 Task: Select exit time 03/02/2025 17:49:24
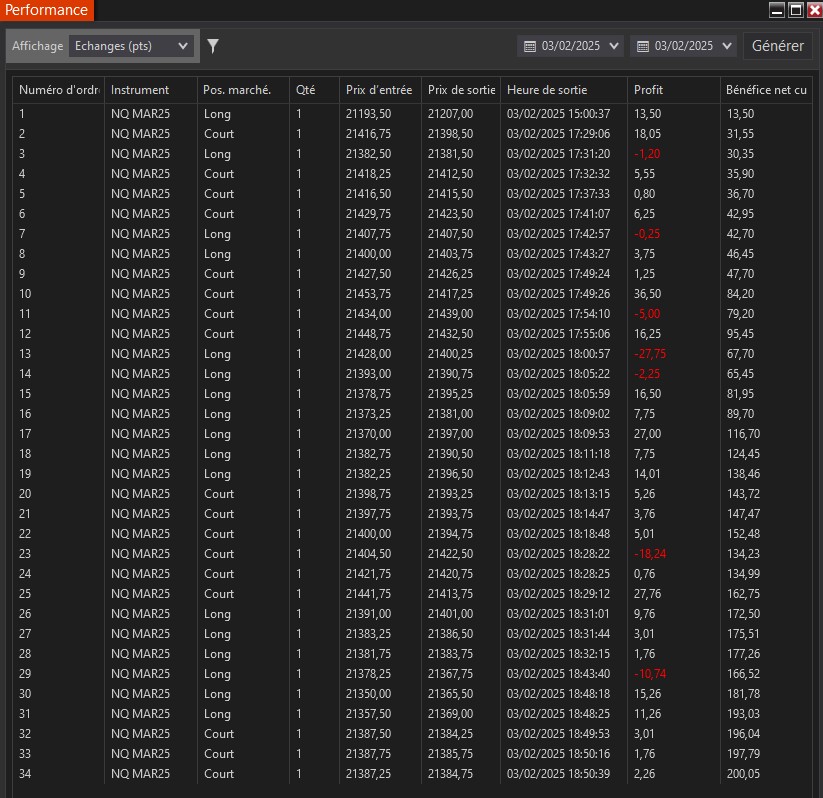pyautogui.click(x=558, y=274)
